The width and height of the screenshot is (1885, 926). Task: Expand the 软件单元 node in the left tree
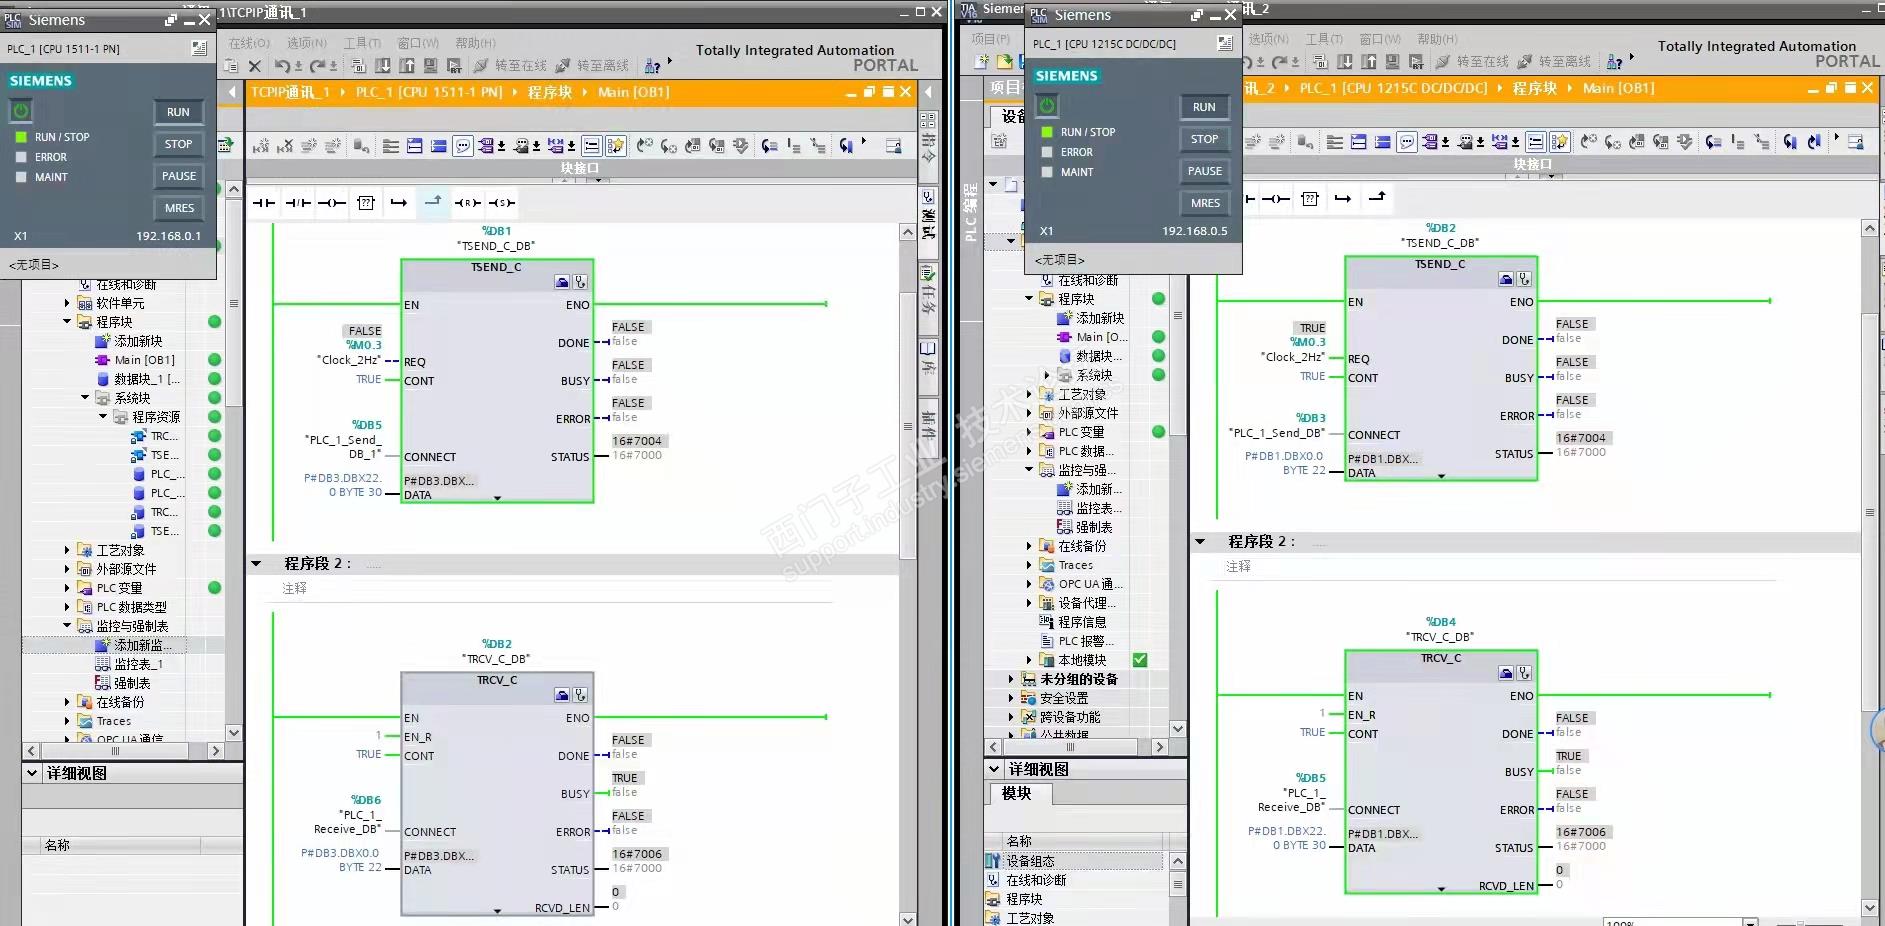(67, 303)
